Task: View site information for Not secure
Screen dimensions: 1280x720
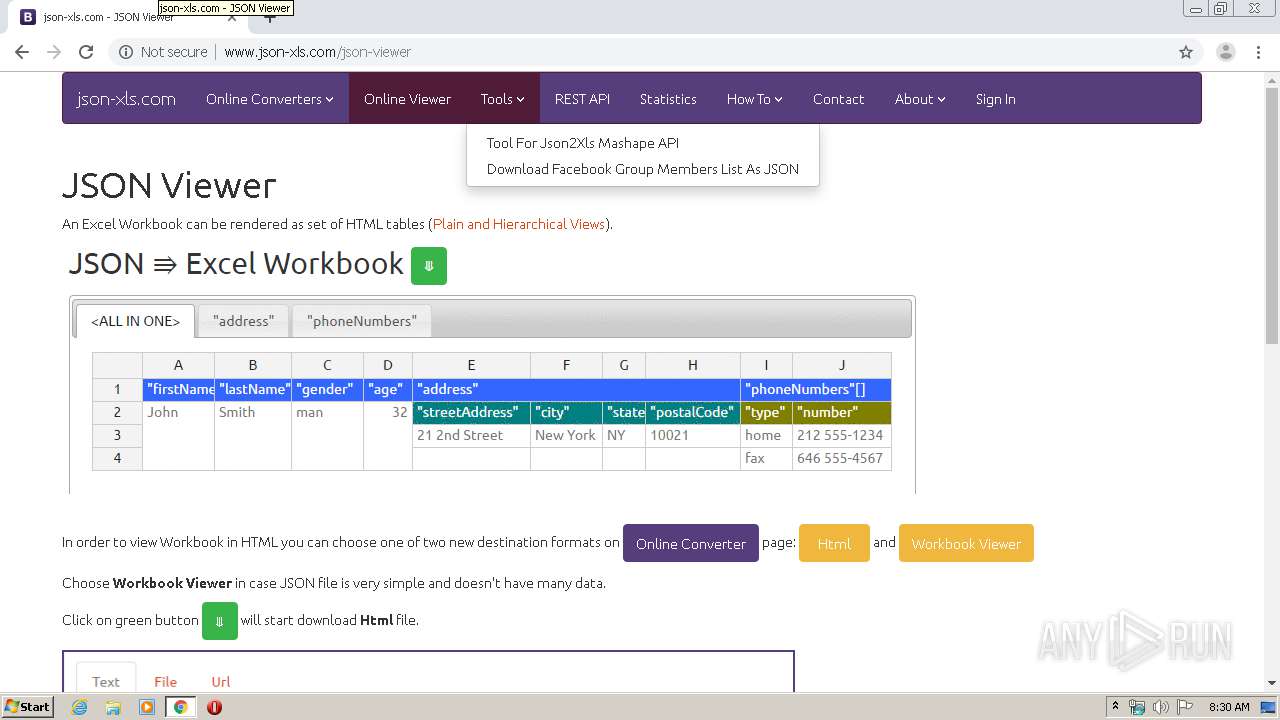Action: coord(163,52)
